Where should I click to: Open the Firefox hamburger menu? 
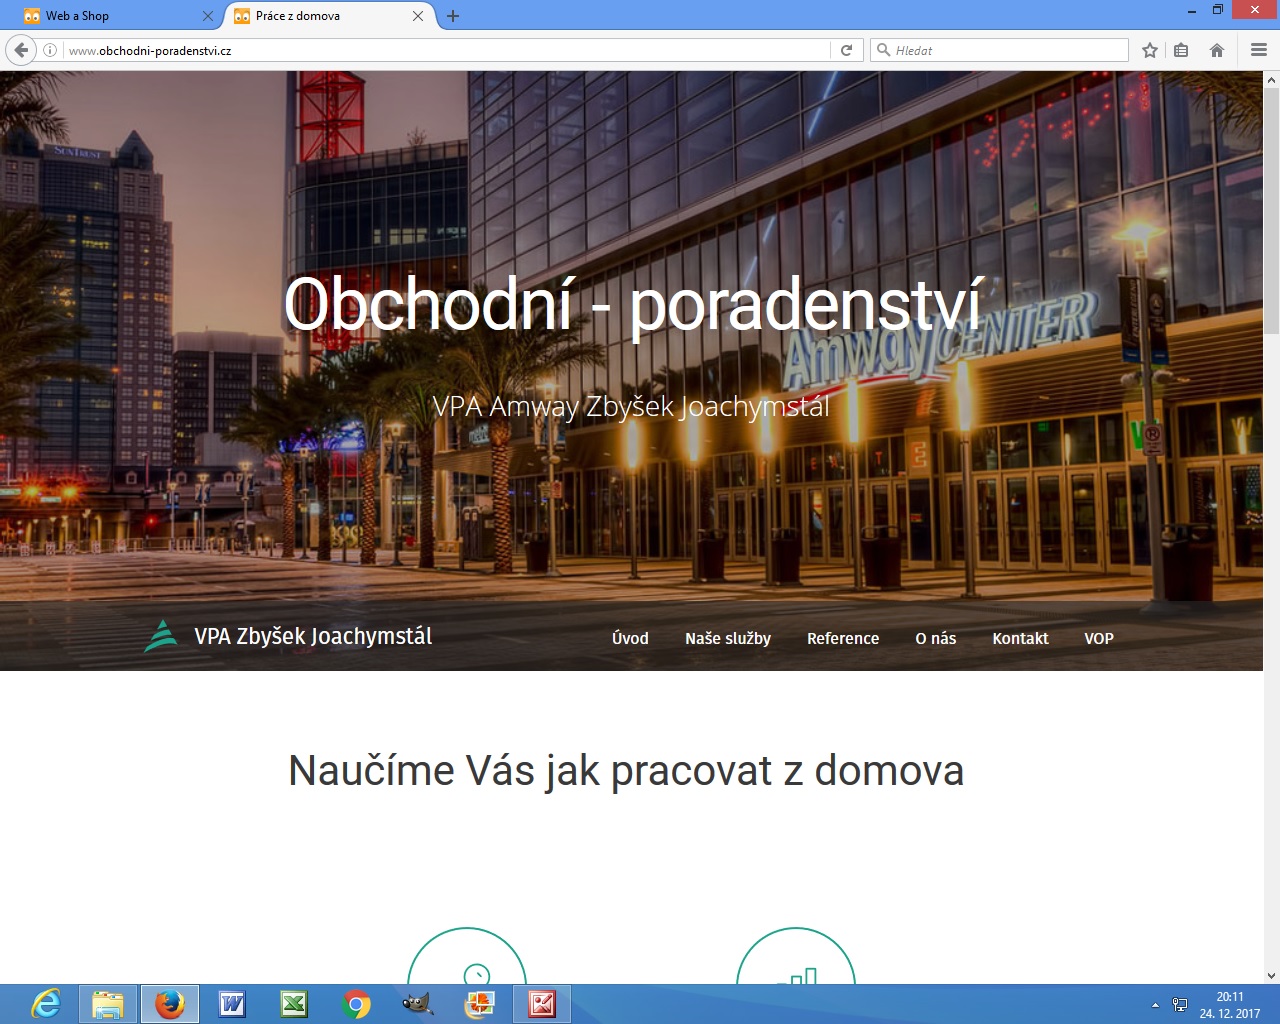coord(1259,50)
